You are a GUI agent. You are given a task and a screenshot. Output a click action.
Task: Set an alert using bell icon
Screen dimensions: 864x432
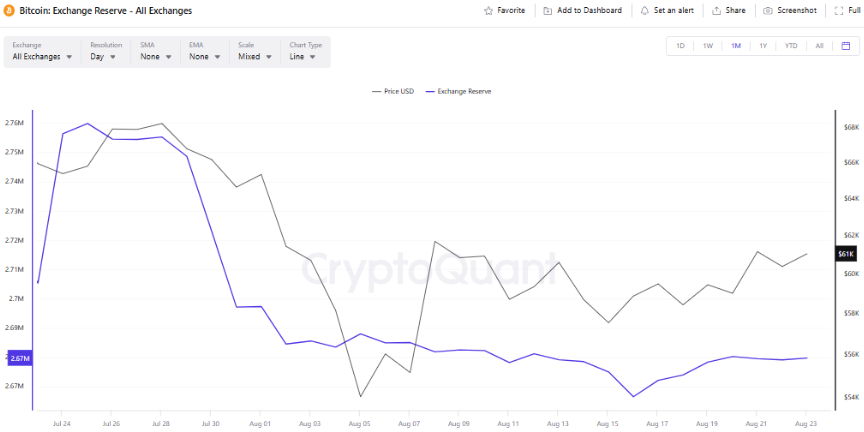pyautogui.click(x=644, y=11)
